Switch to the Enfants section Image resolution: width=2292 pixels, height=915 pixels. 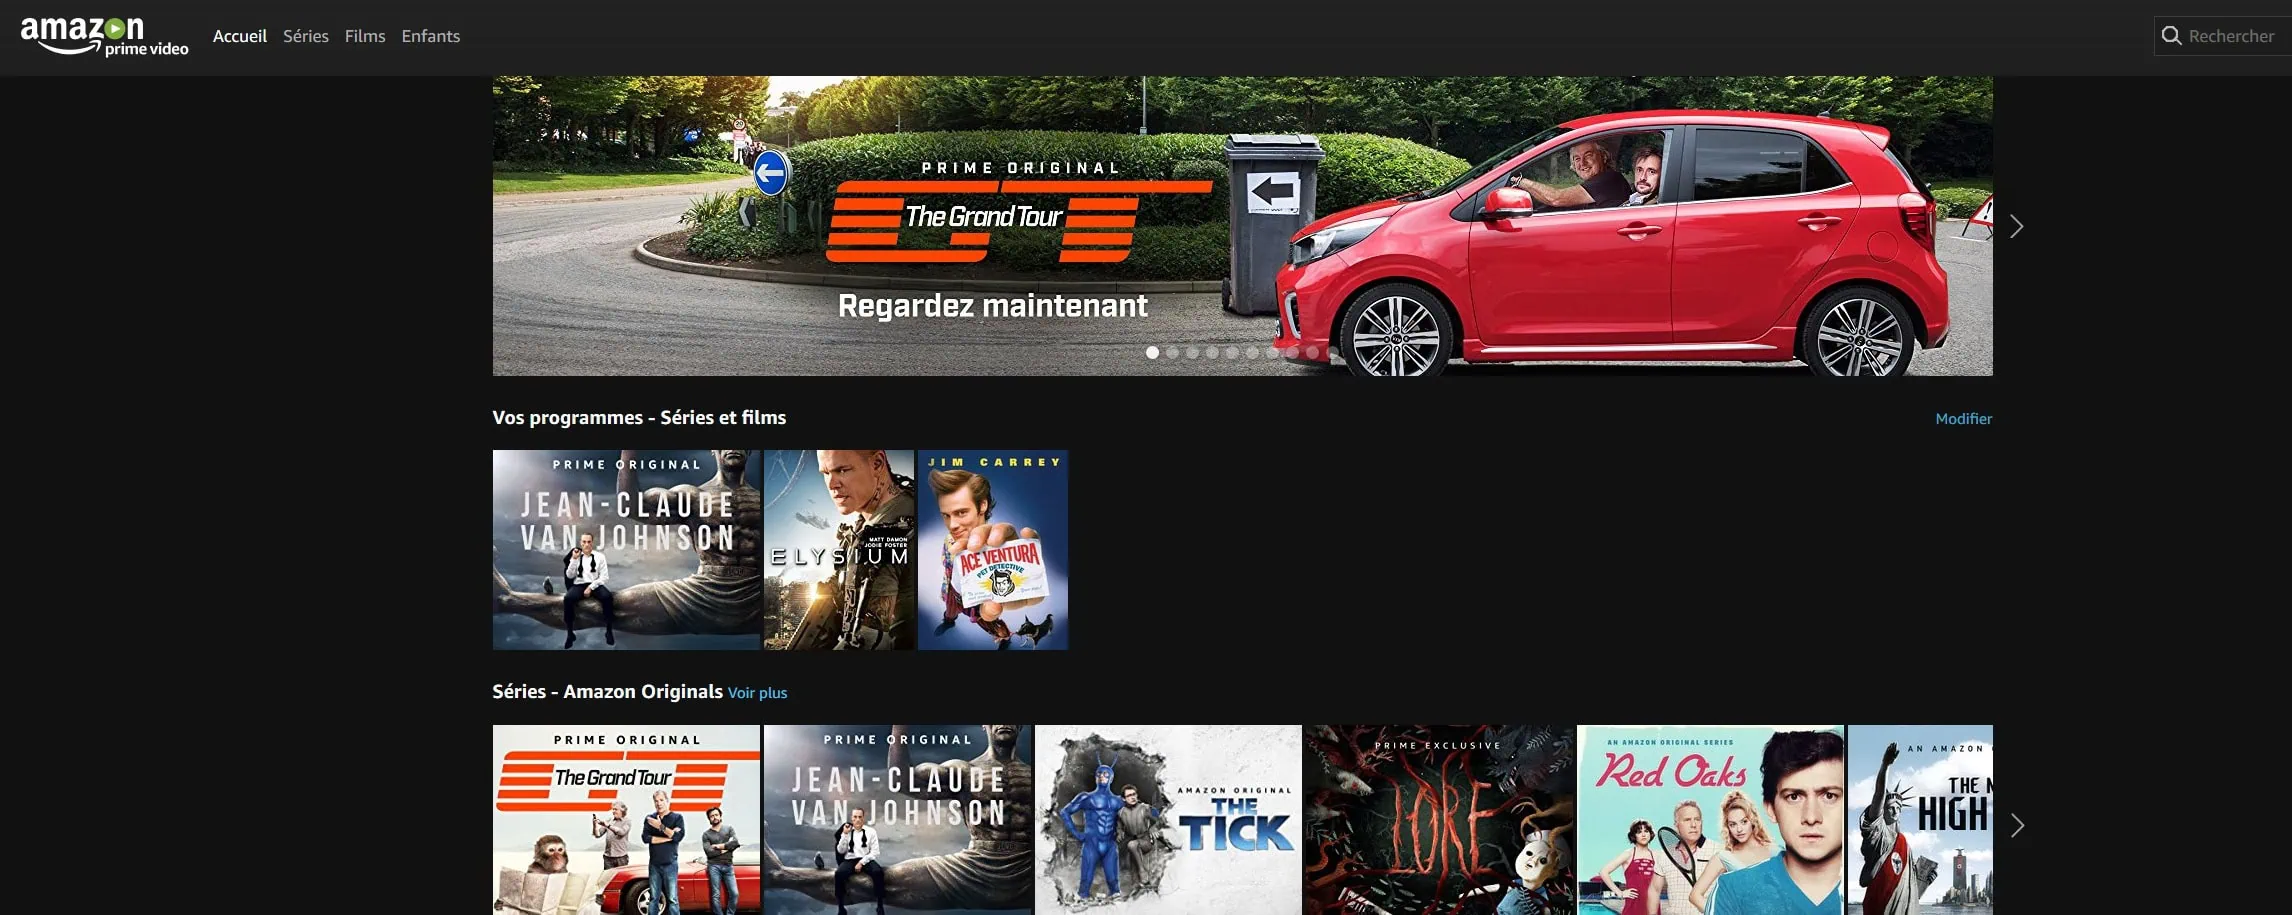click(x=430, y=36)
